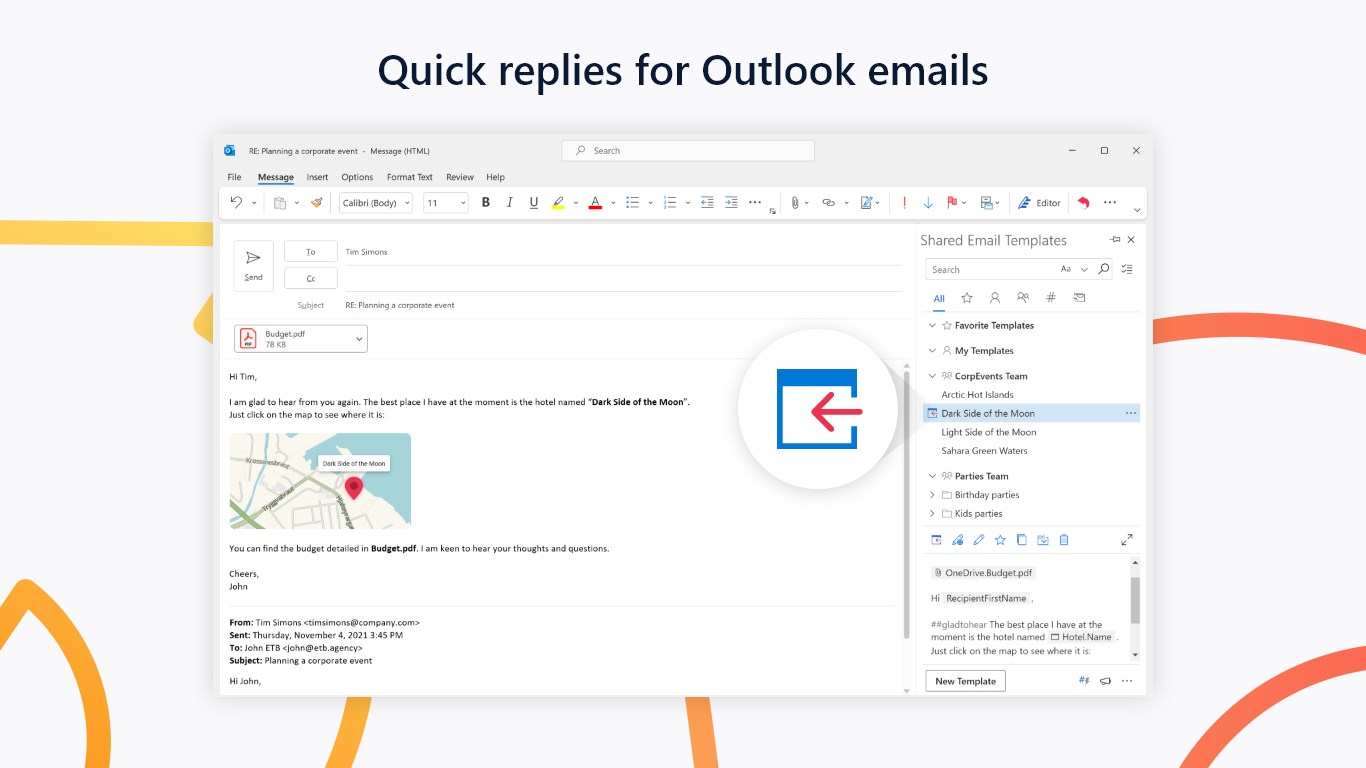The width and height of the screenshot is (1366, 768).
Task: Pin the Shared Email Templates pane
Action: (x=1115, y=240)
